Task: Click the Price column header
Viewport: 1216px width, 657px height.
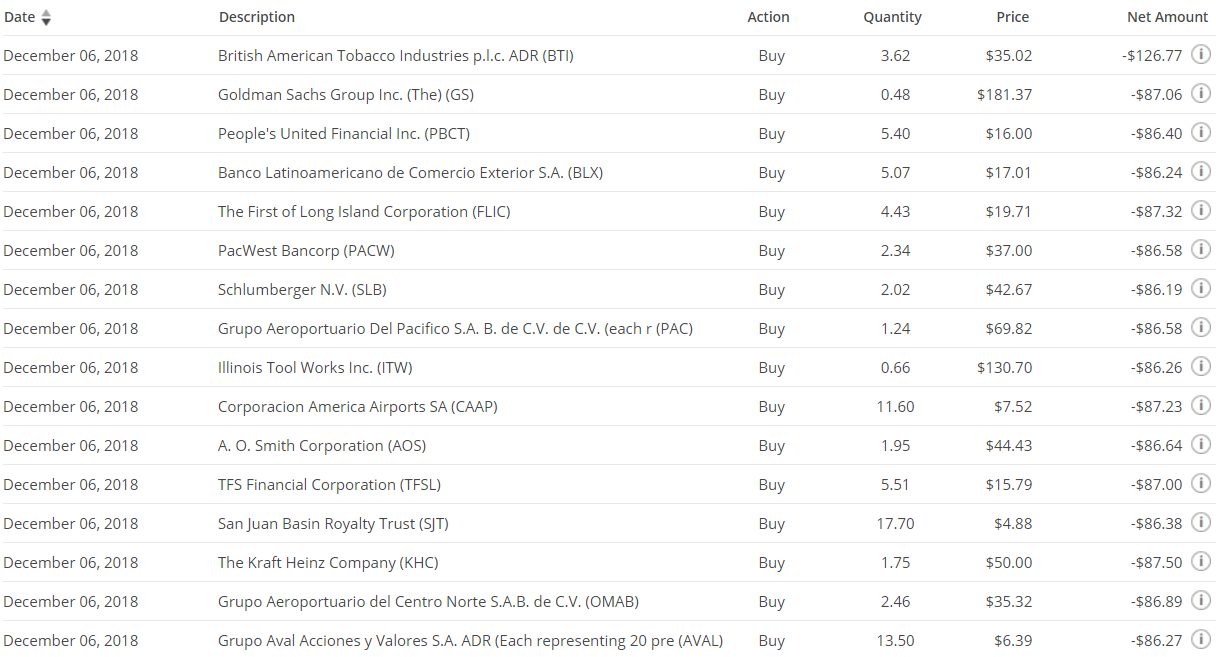Action: coord(1012,17)
